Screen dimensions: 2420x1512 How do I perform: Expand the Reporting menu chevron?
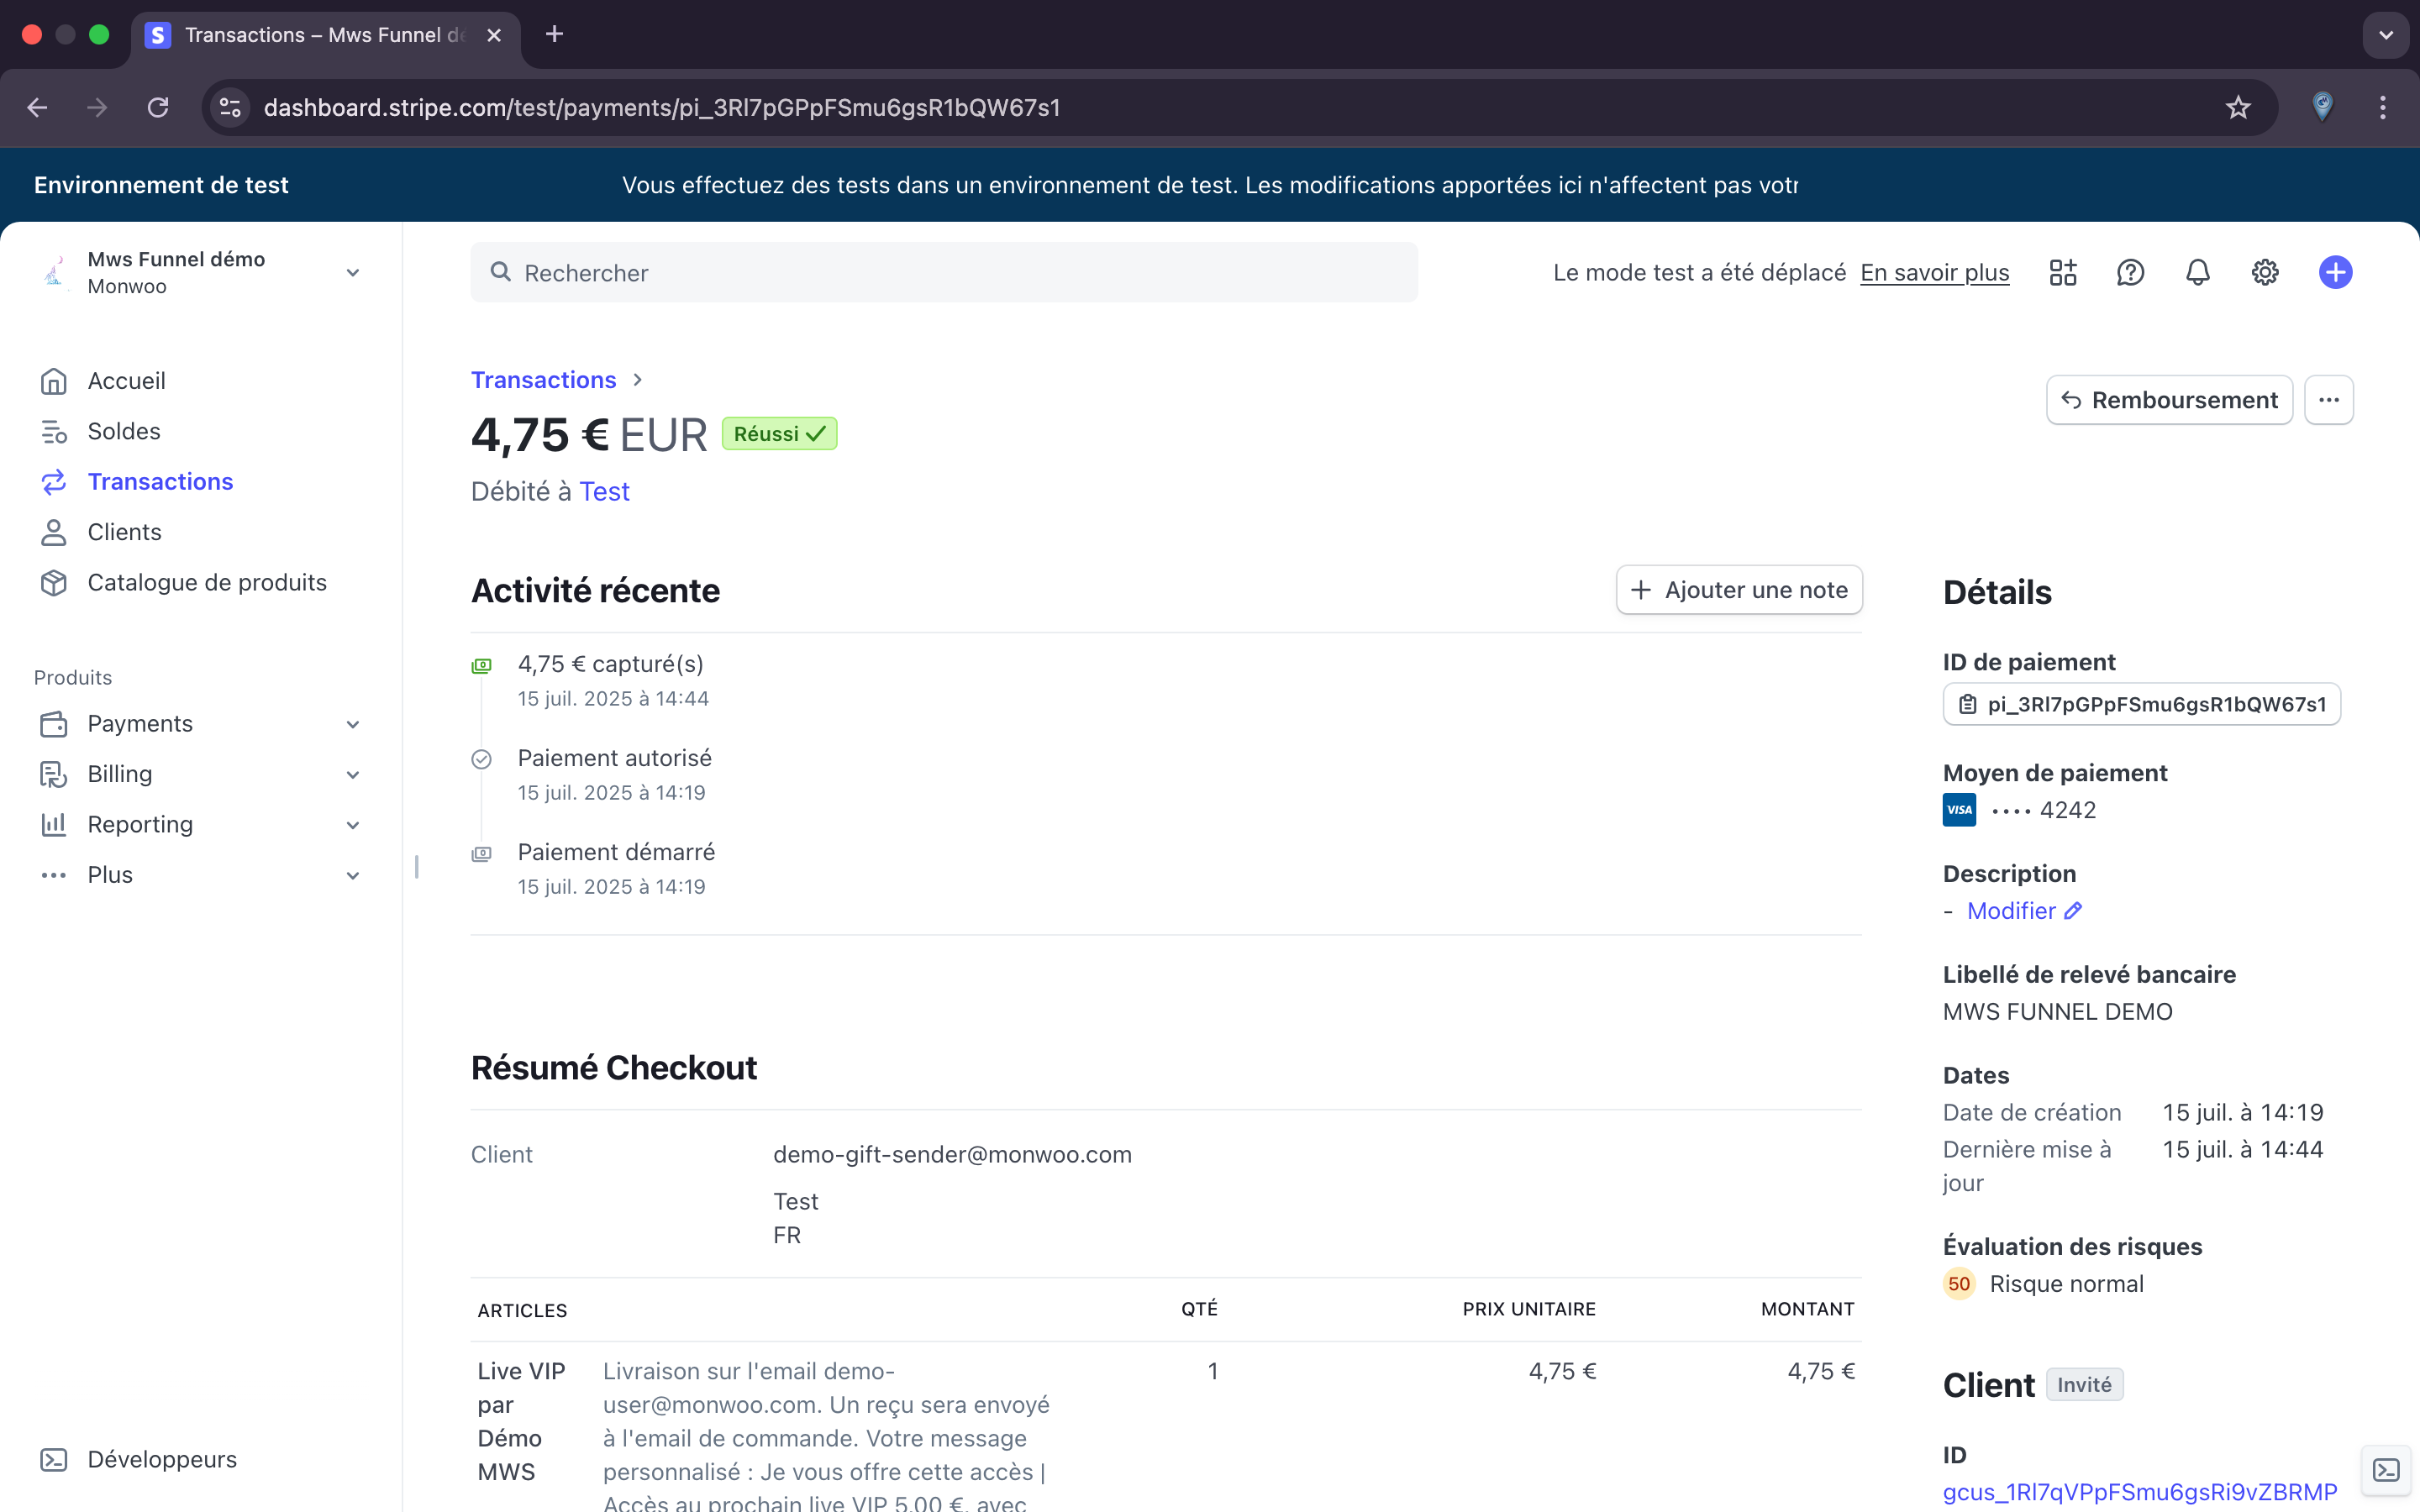(x=352, y=825)
